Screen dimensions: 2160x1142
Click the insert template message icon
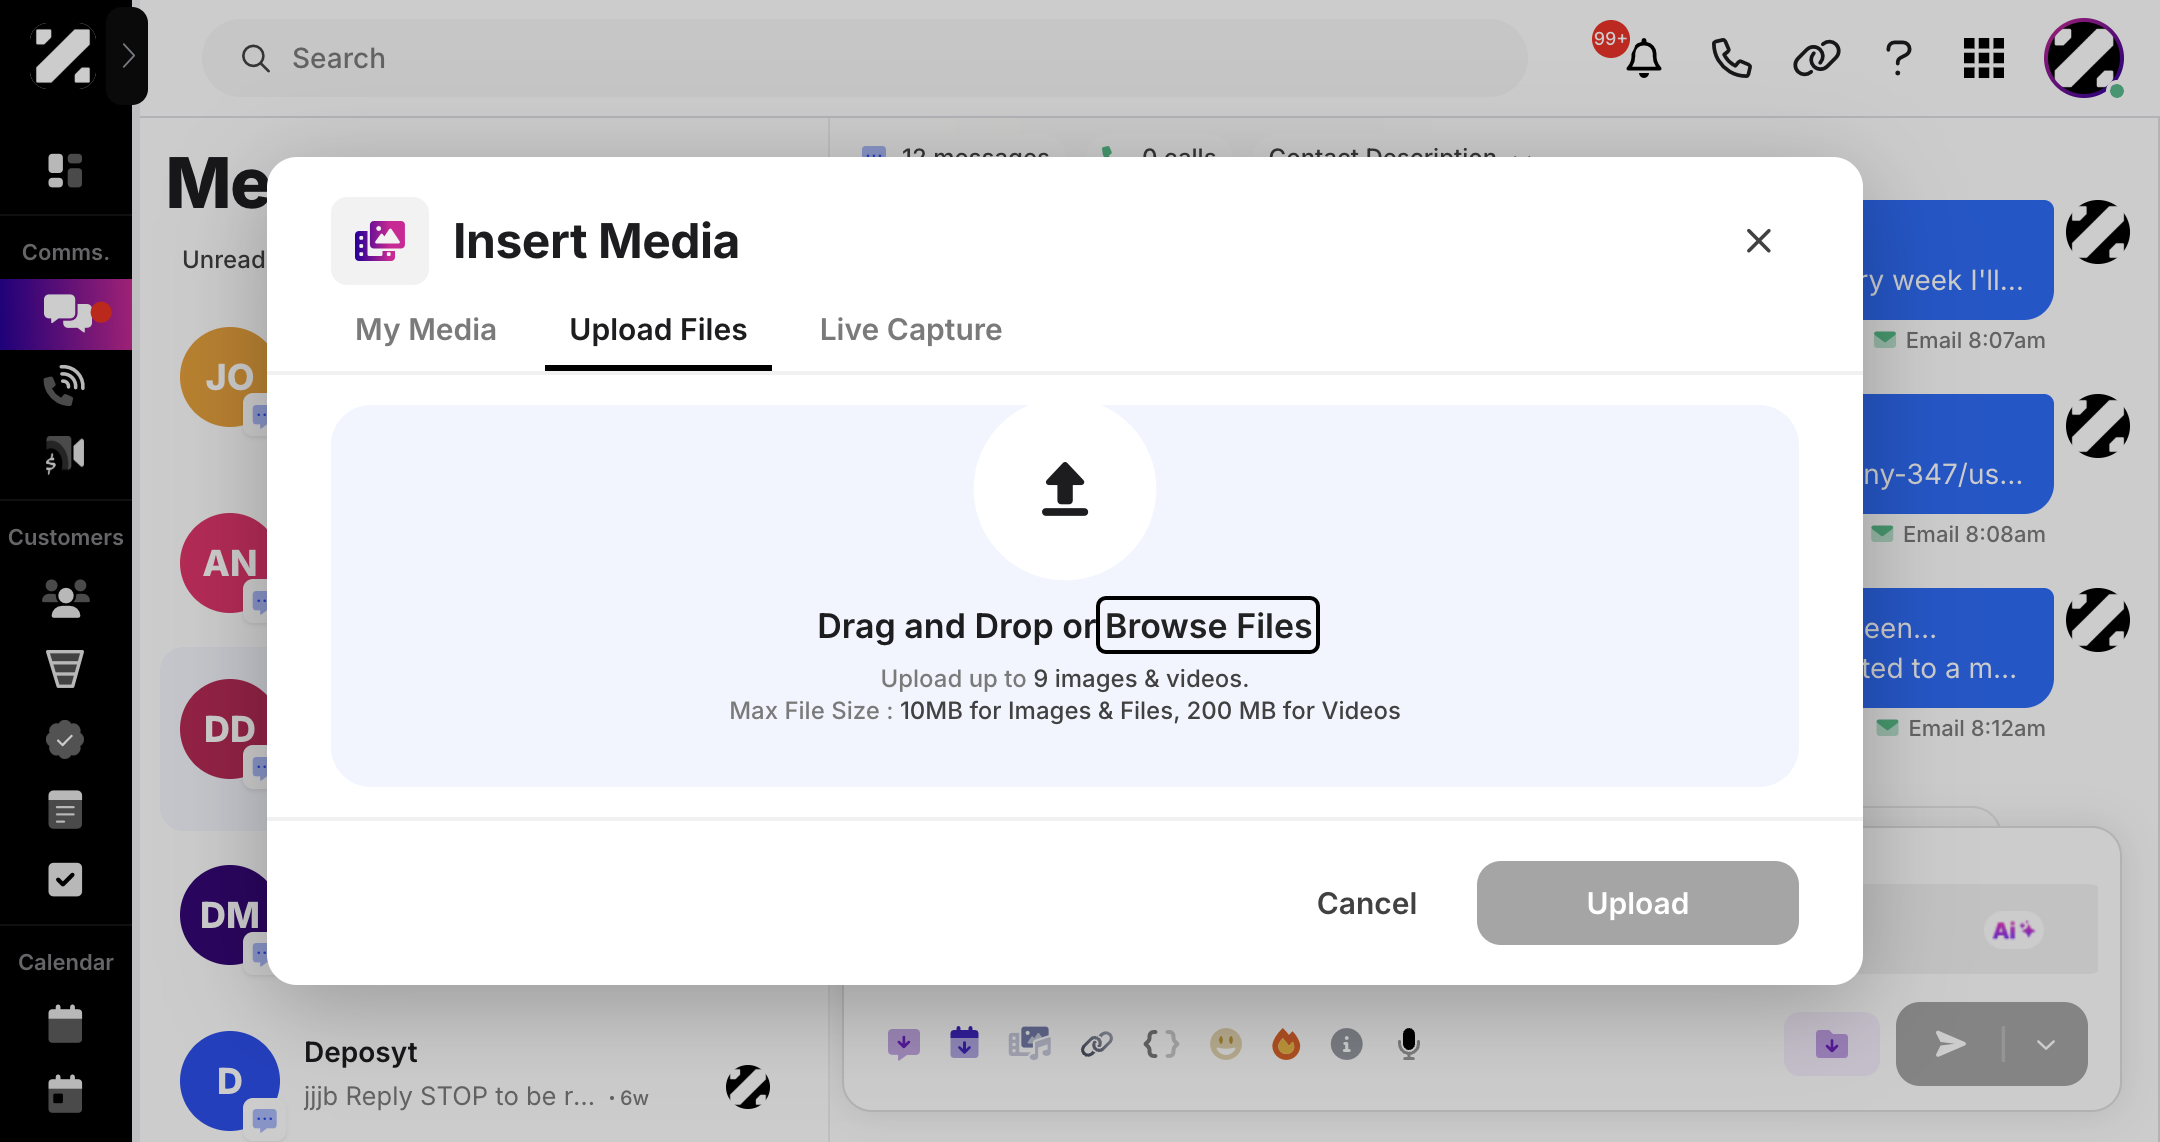tap(903, 1044)
